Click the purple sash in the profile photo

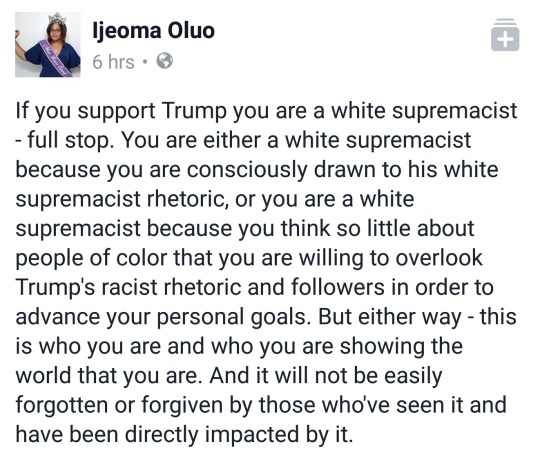(x=56, y=59)
